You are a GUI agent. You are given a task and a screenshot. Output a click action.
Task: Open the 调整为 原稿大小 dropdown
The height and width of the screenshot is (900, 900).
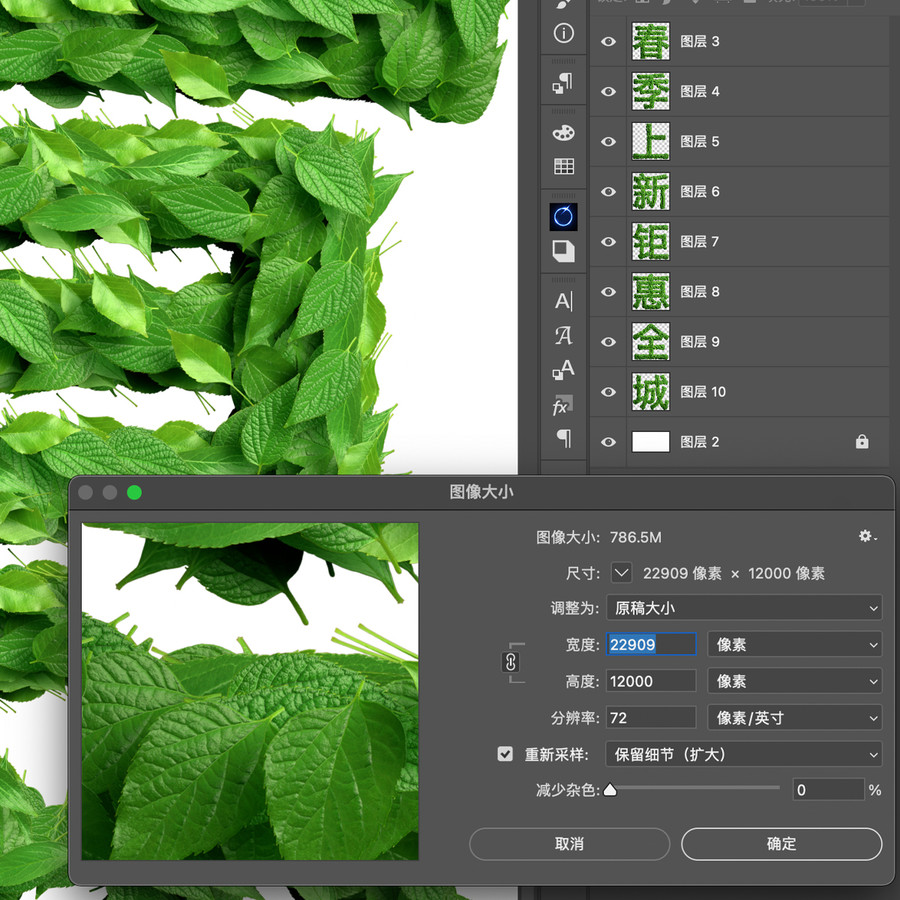[744, 608]
